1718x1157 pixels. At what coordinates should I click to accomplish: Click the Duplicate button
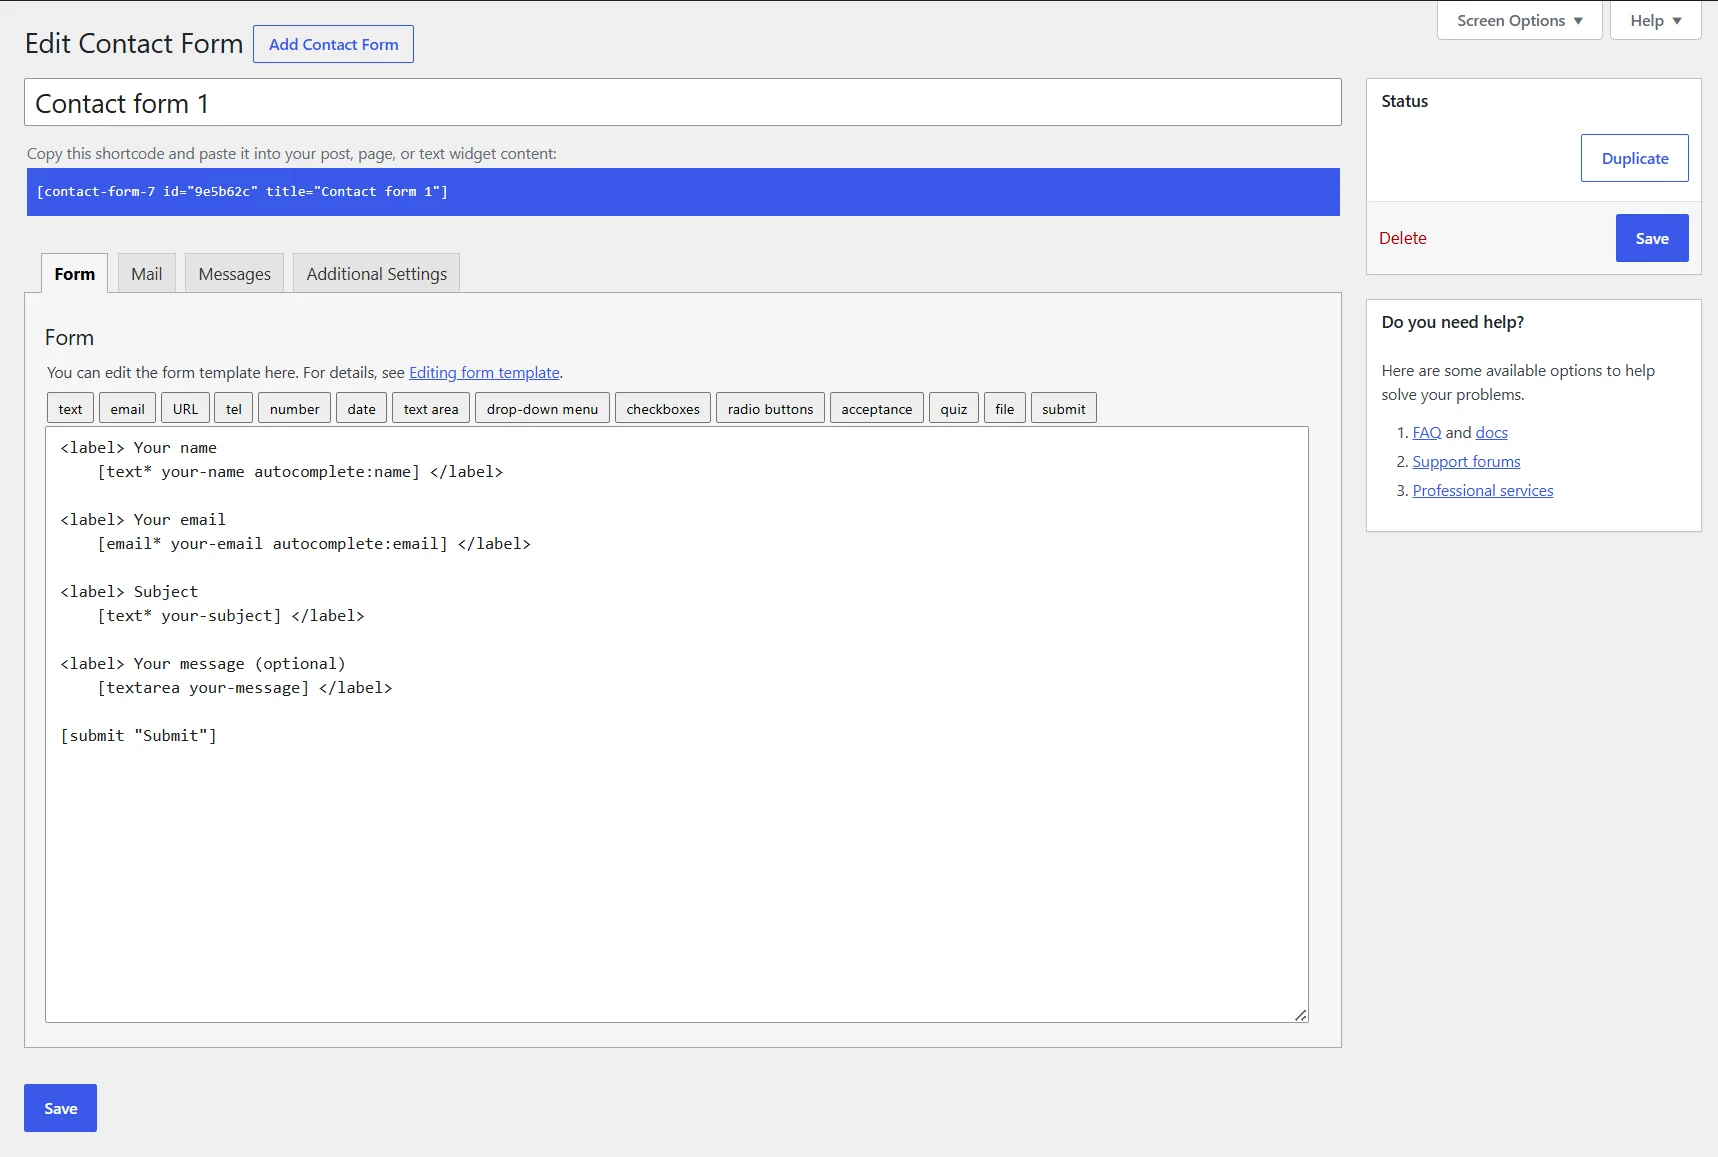coord(1635,158)
